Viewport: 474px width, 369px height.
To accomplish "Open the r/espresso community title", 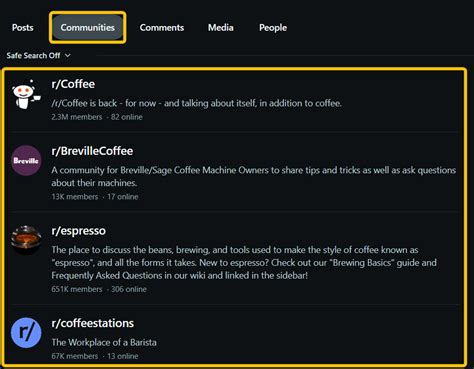I will pos(79,231).
